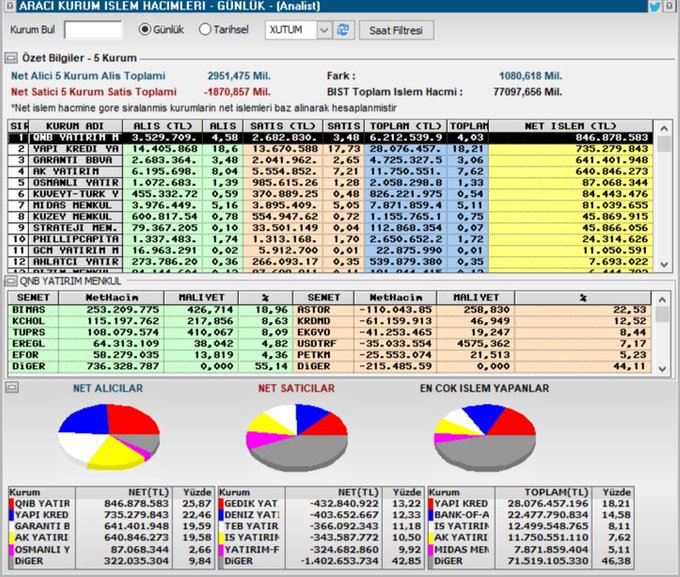Screen dimensions: 680x577
Task: Sort by SATIS (TL) column header
Action: pyautogui.click(x=282, y=126)
